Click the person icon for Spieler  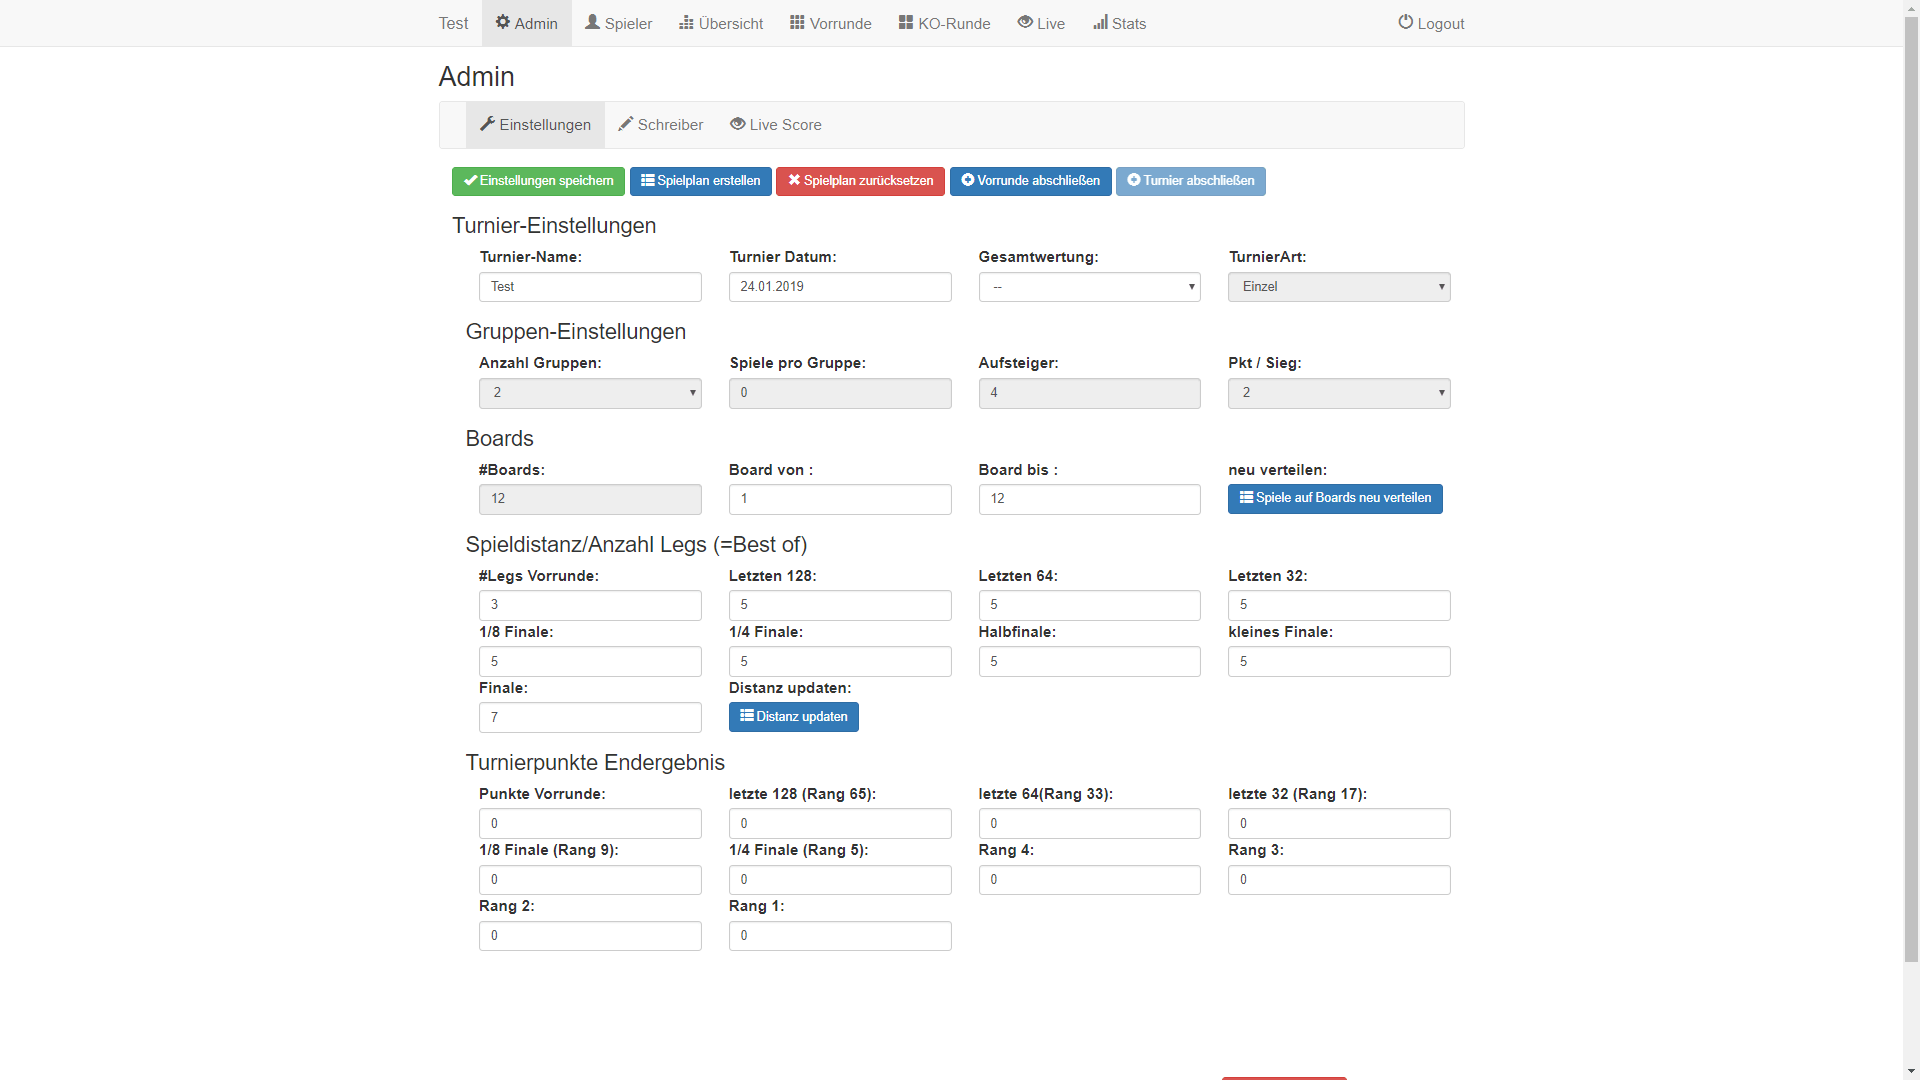click(593, 22)
